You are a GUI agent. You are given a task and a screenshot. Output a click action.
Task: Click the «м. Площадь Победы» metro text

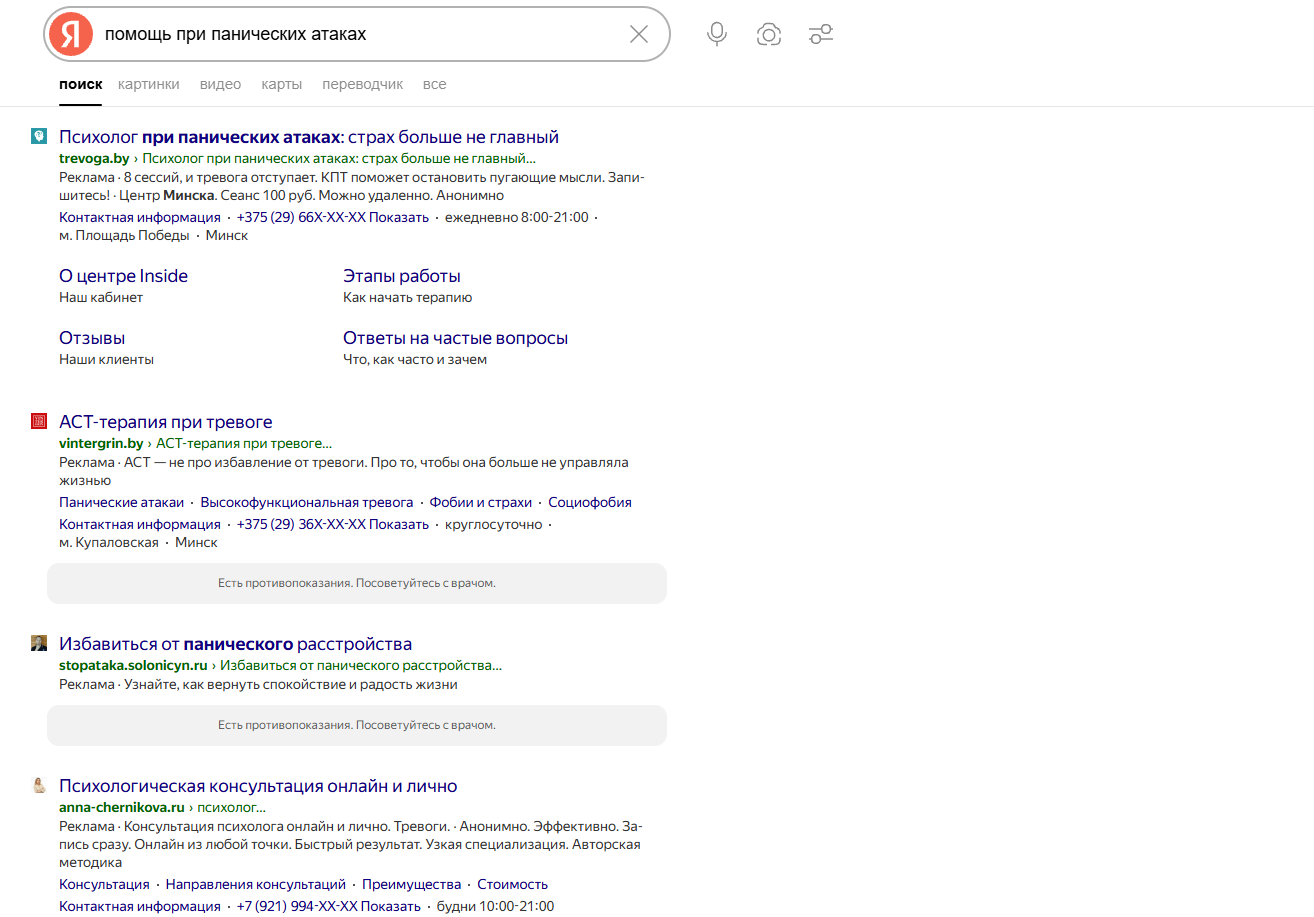[x=124, y=235]
